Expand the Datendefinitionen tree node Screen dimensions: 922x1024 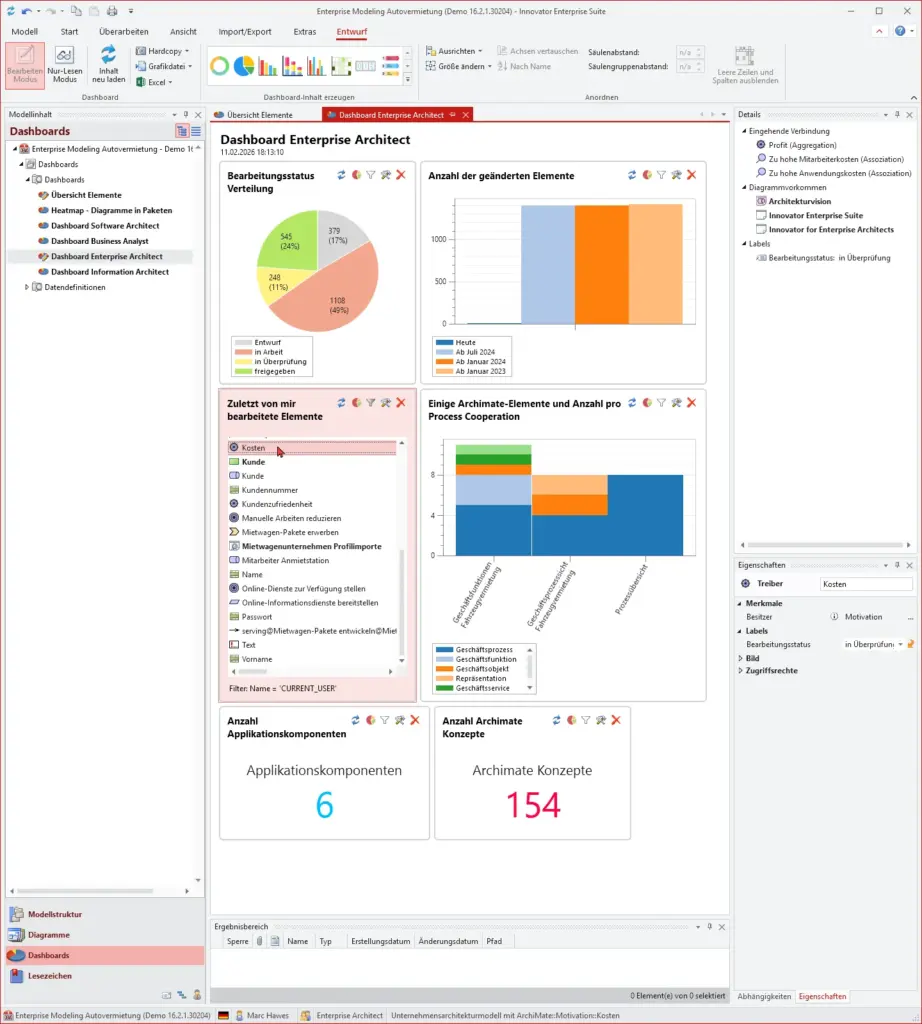coord(27,287)
